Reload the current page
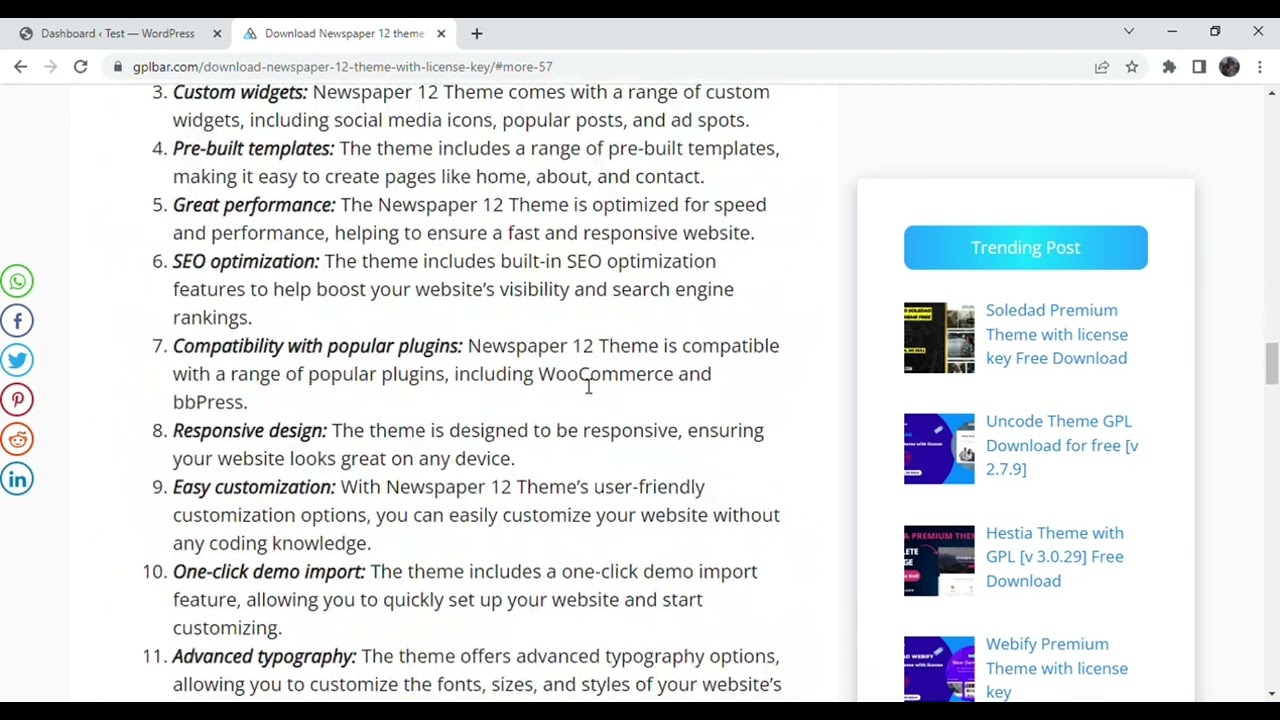This screenshot has height=720, width=1280. [x=81, y=67]
